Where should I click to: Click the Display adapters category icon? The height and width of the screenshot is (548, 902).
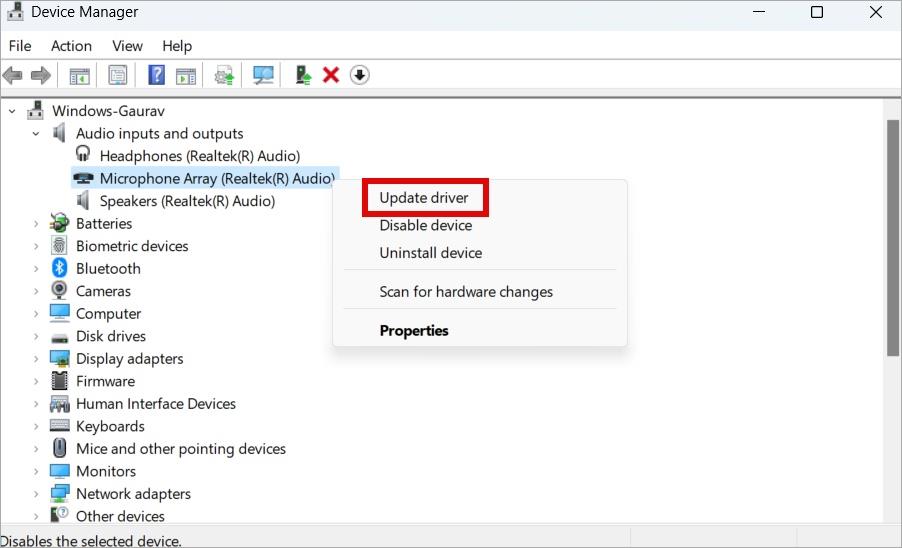[59, 358]
